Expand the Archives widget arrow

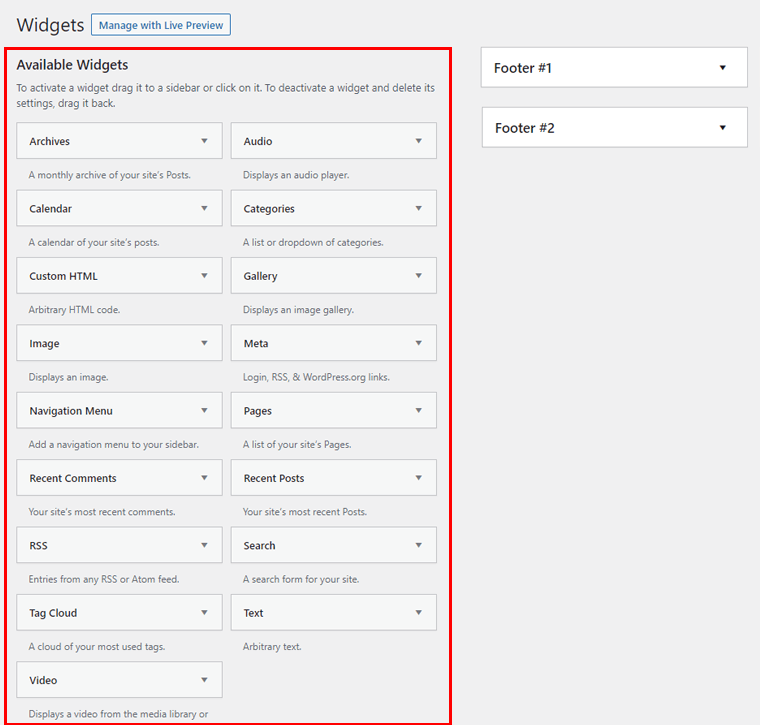point(204,141)
